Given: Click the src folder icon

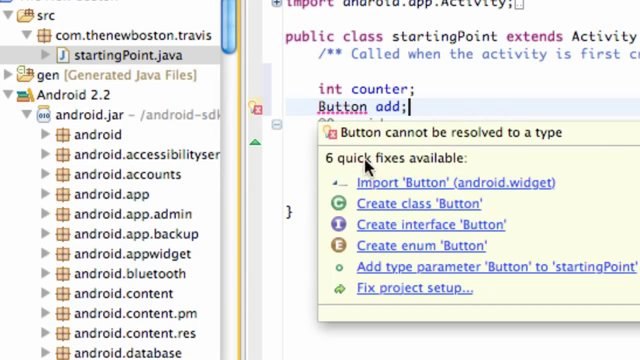Looking at the screenshot, I should 25,15.
